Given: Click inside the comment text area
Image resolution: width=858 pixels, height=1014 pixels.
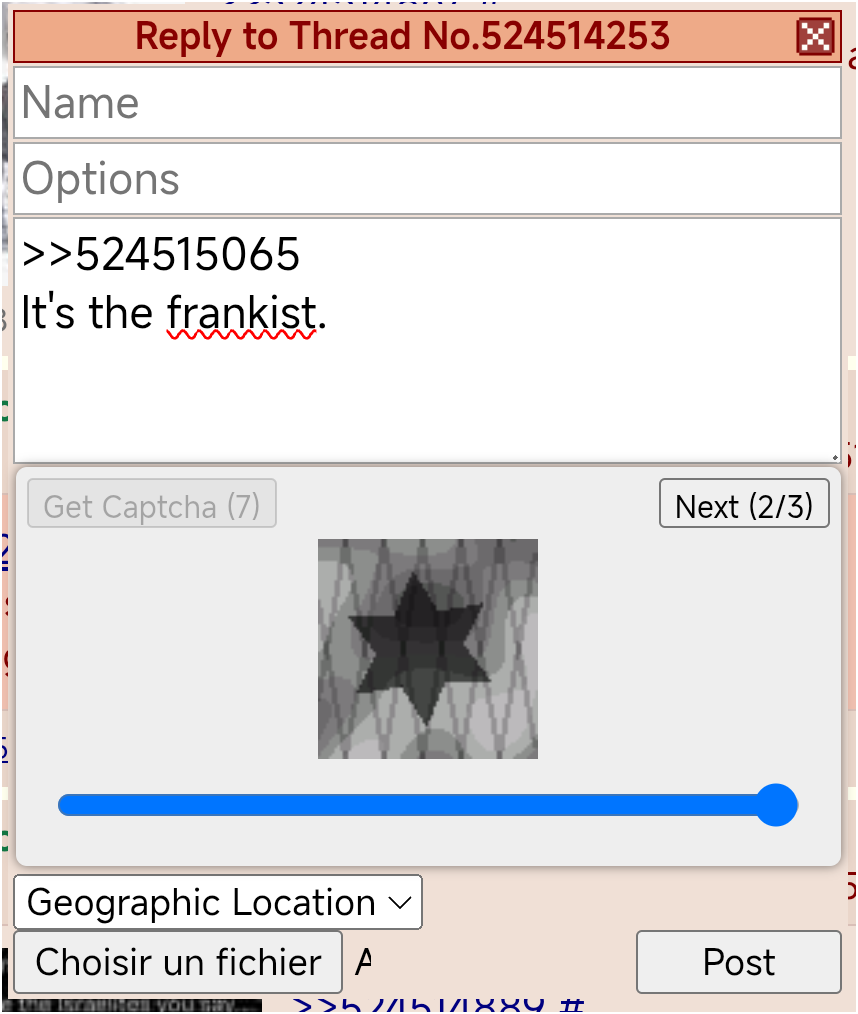Looking at the screenshot, I should point(427,341).
